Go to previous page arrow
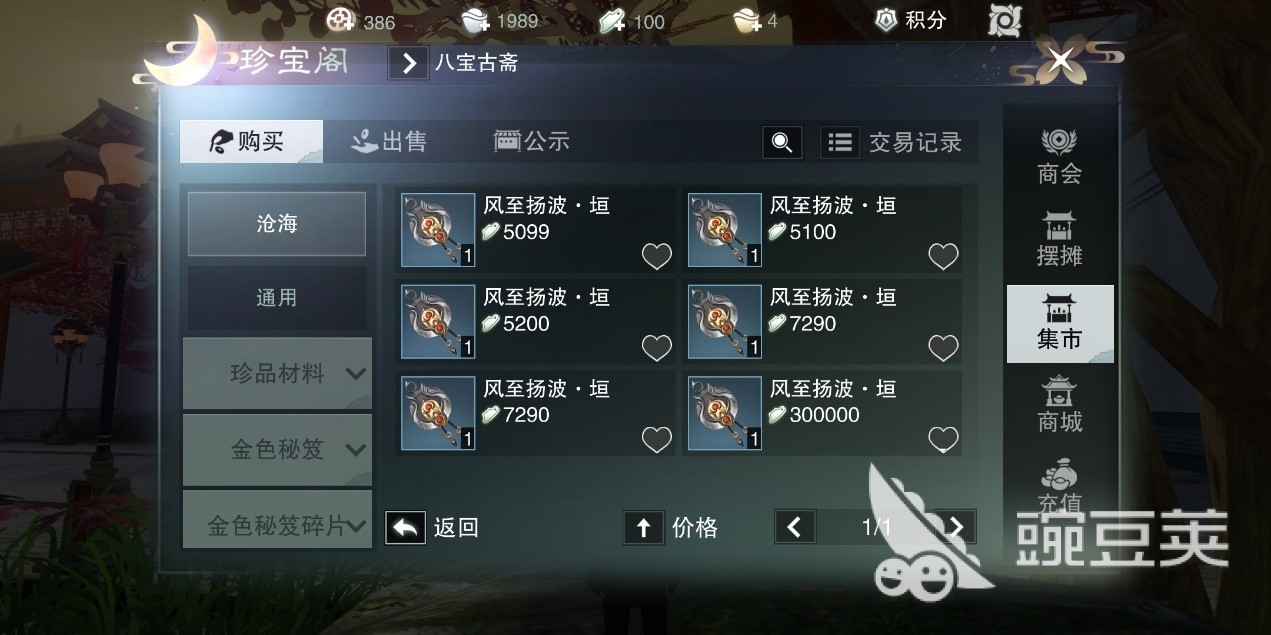The height and width of the screenshot is (635, 1271). click(x=794, y=527)
